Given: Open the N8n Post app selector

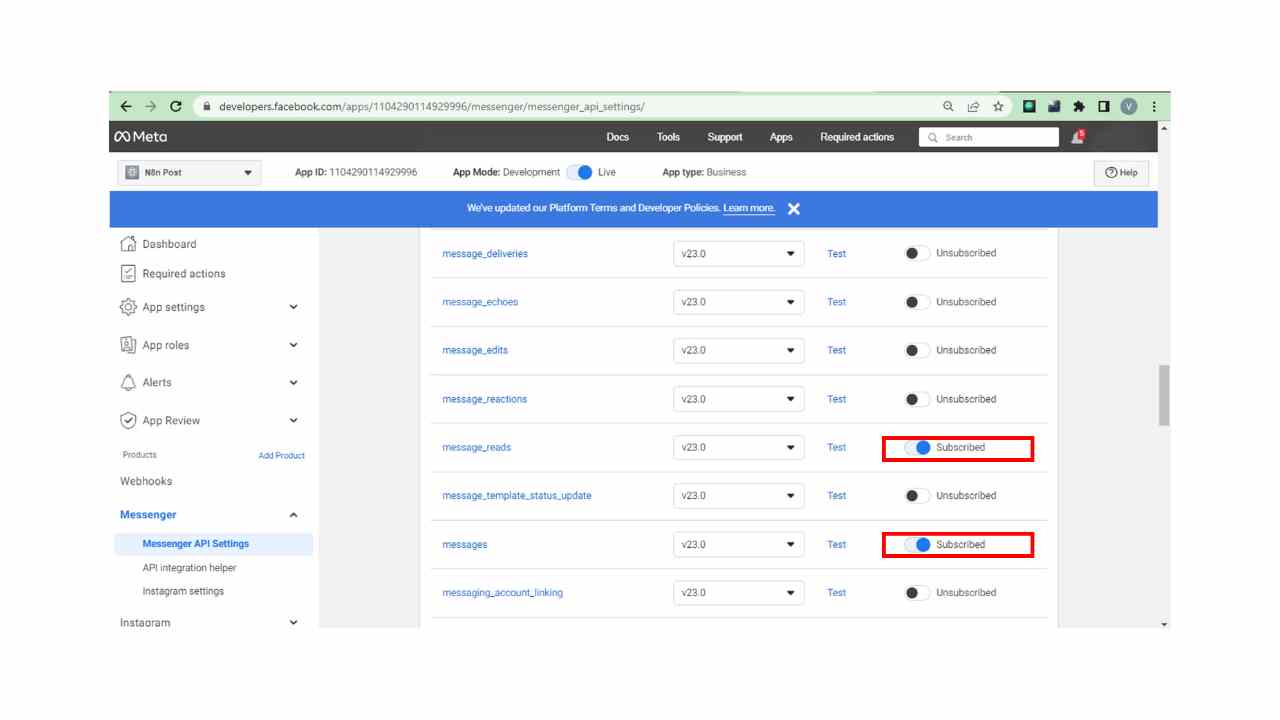Looking at the screenshot, I should pos(189,173).
